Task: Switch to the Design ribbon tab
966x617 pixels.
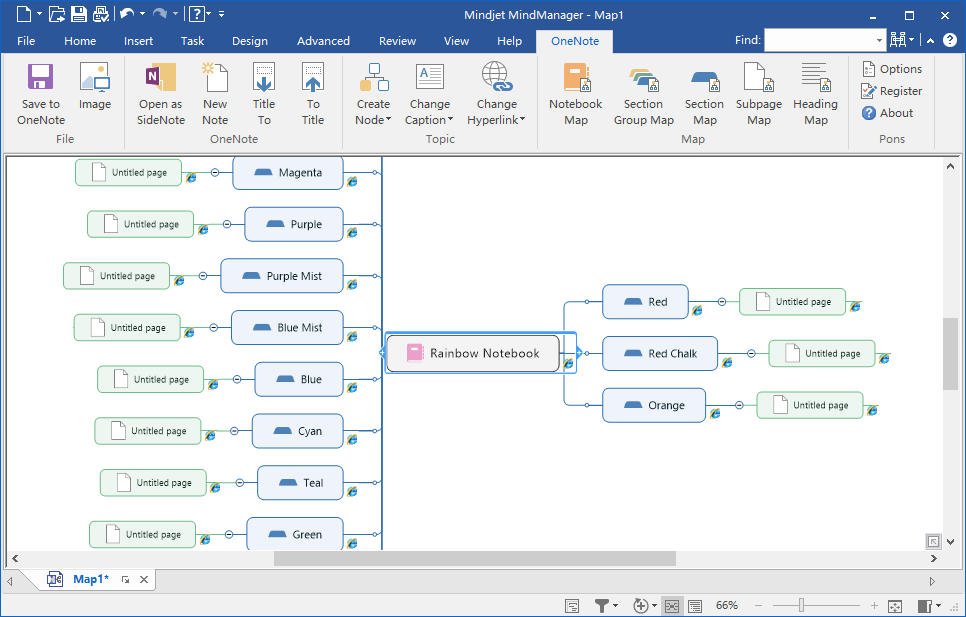Action: pyautogui.click(x=249, y=41)
